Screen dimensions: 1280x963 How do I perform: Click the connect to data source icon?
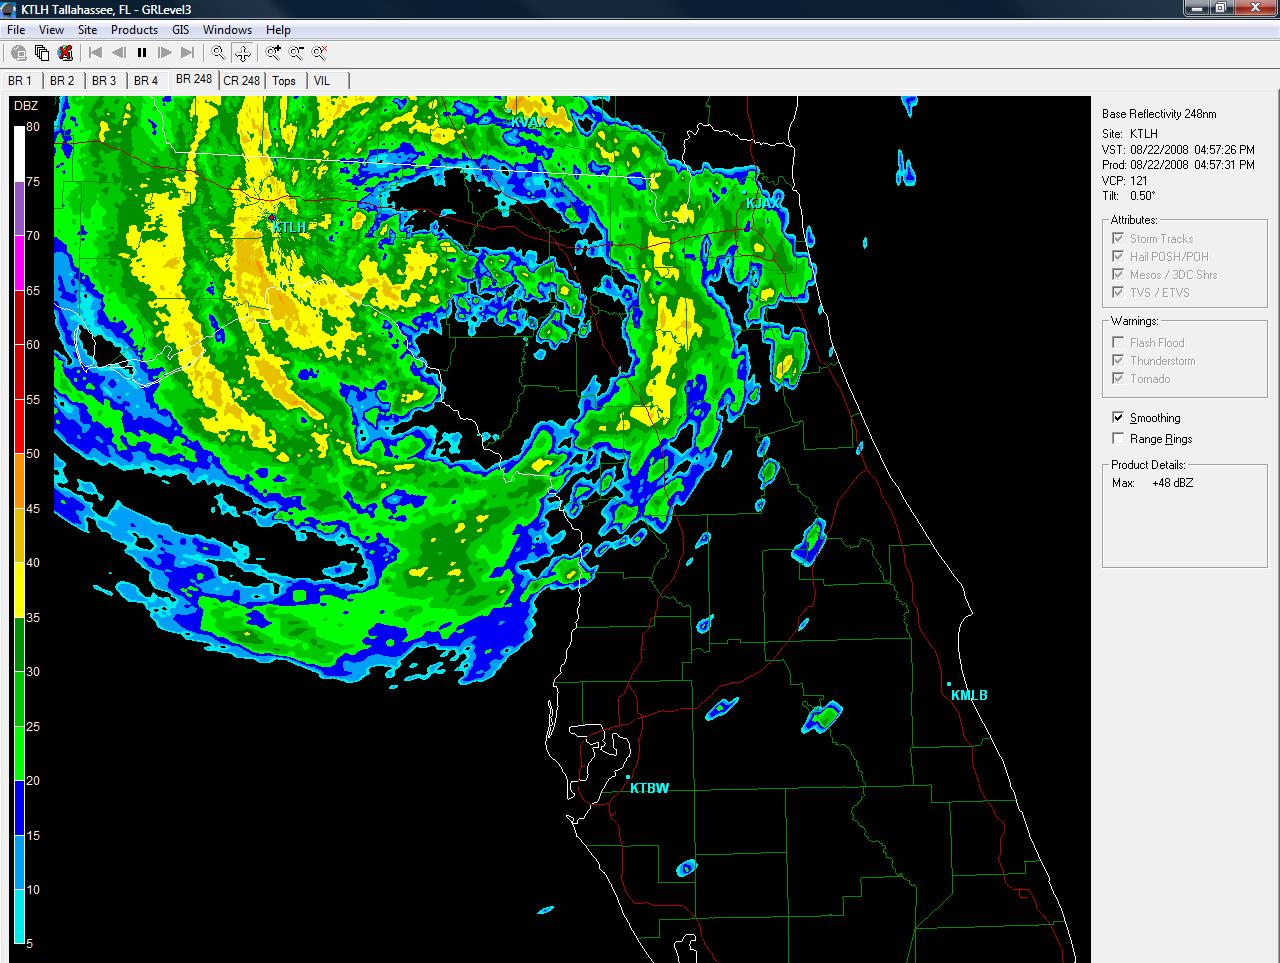click(19, 53)
